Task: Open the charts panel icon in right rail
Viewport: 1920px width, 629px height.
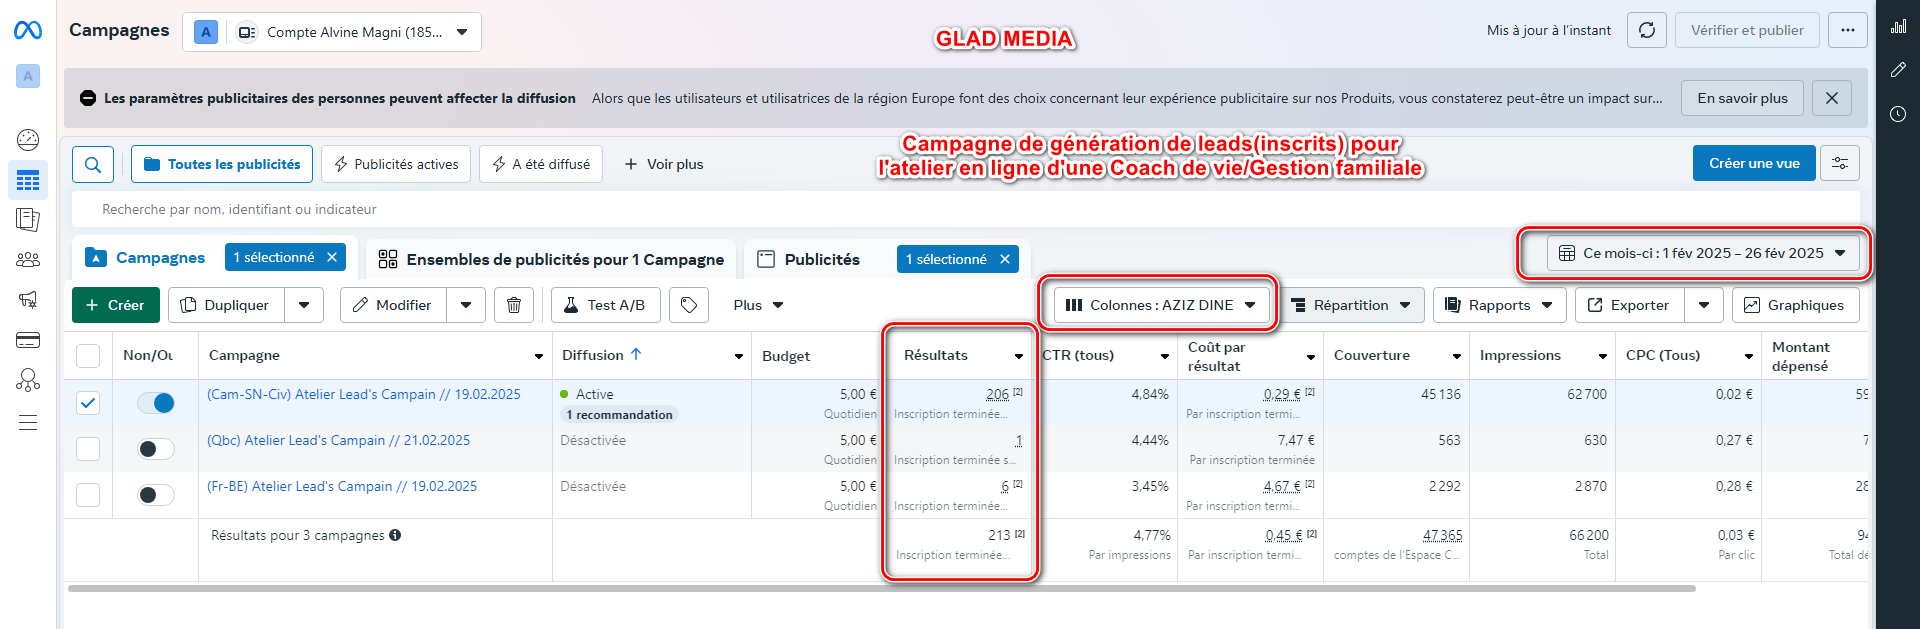Action: coord(1898,27)
